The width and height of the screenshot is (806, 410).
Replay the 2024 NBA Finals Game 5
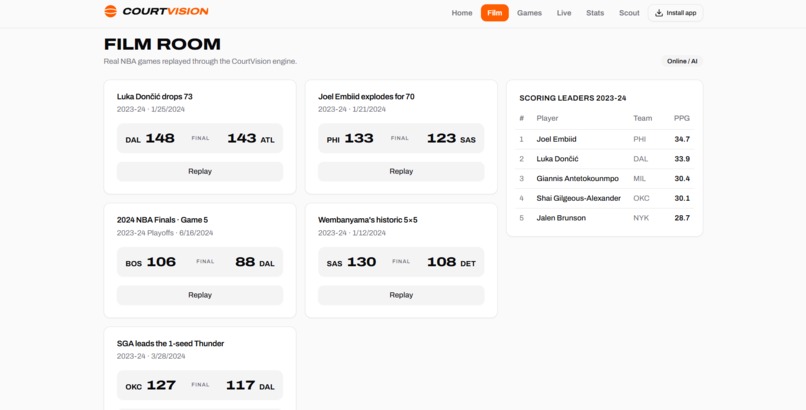coord(200,295)
